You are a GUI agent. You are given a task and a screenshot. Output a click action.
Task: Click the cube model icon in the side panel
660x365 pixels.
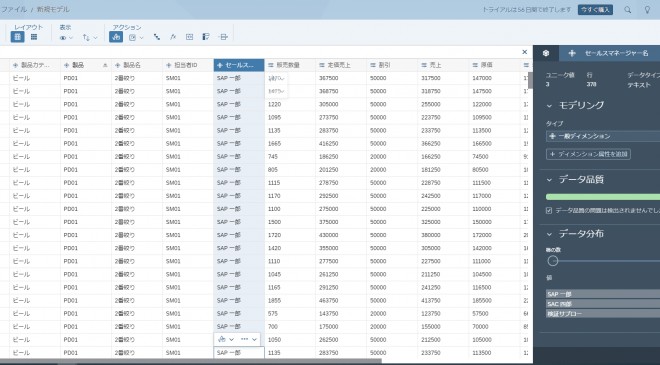click(546, 53)
